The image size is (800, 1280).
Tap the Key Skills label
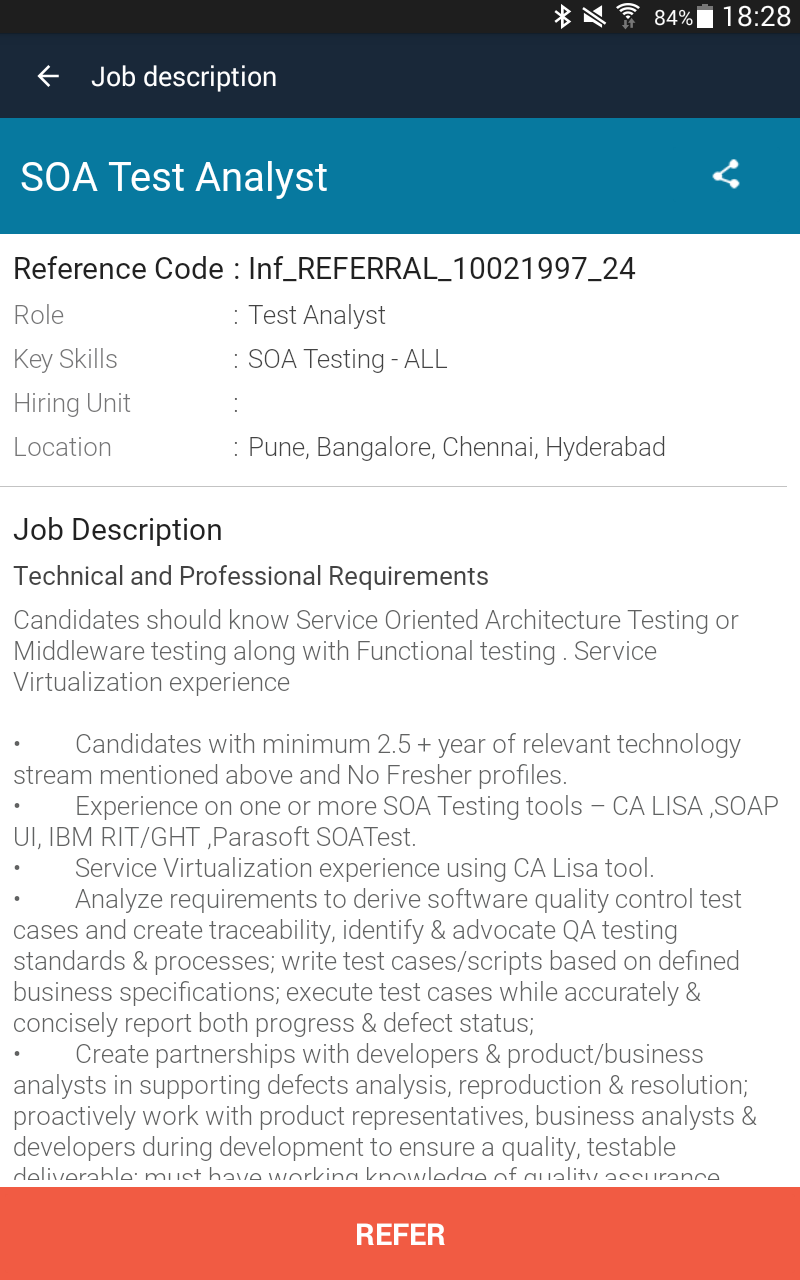click(66, 359)
